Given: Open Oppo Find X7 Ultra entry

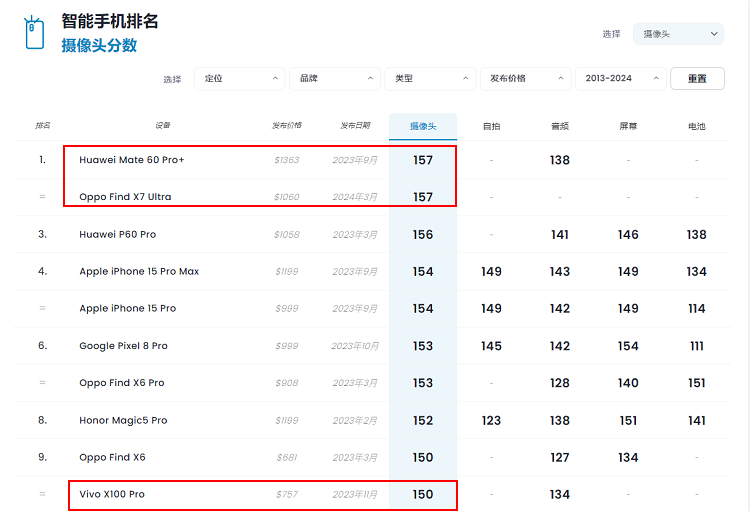Looking at the screenshot, I should [x=125, y=197].
